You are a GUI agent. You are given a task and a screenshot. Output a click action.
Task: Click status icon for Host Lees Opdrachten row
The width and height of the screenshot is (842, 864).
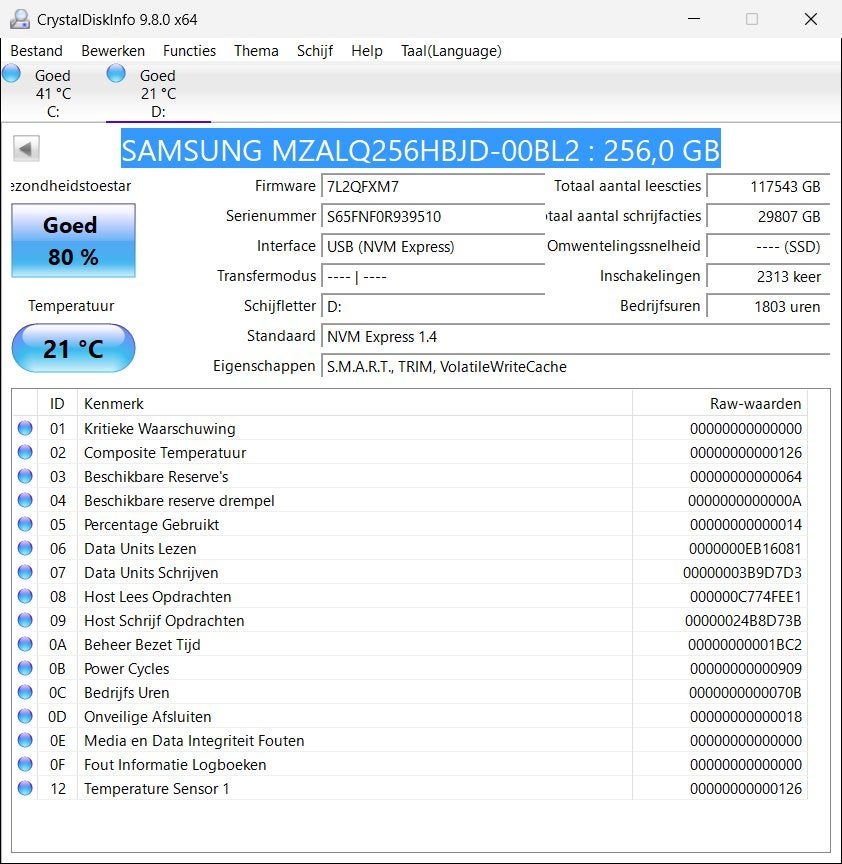tap(25, 596)
